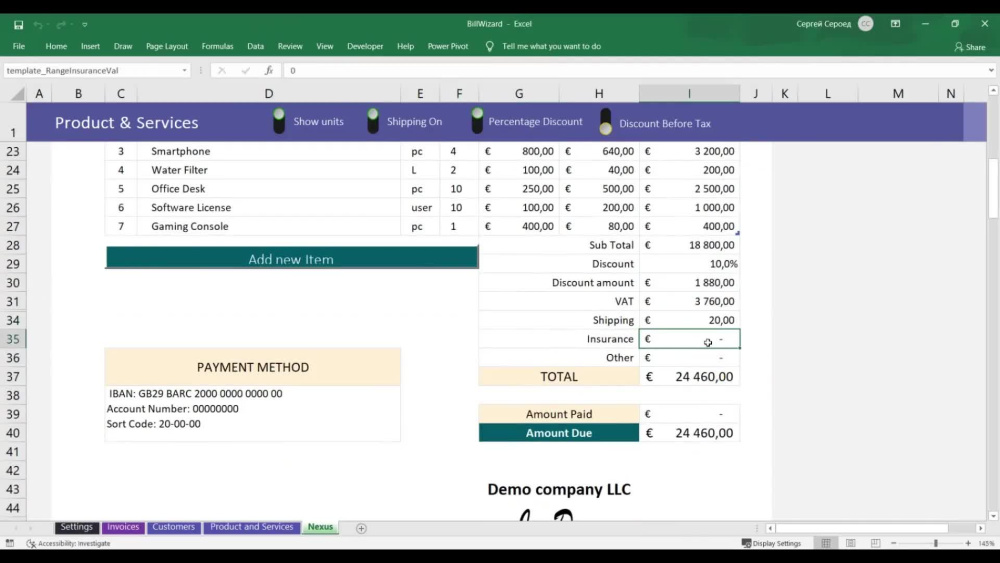Click the Undo arrow icon

[x=38, y=24]
